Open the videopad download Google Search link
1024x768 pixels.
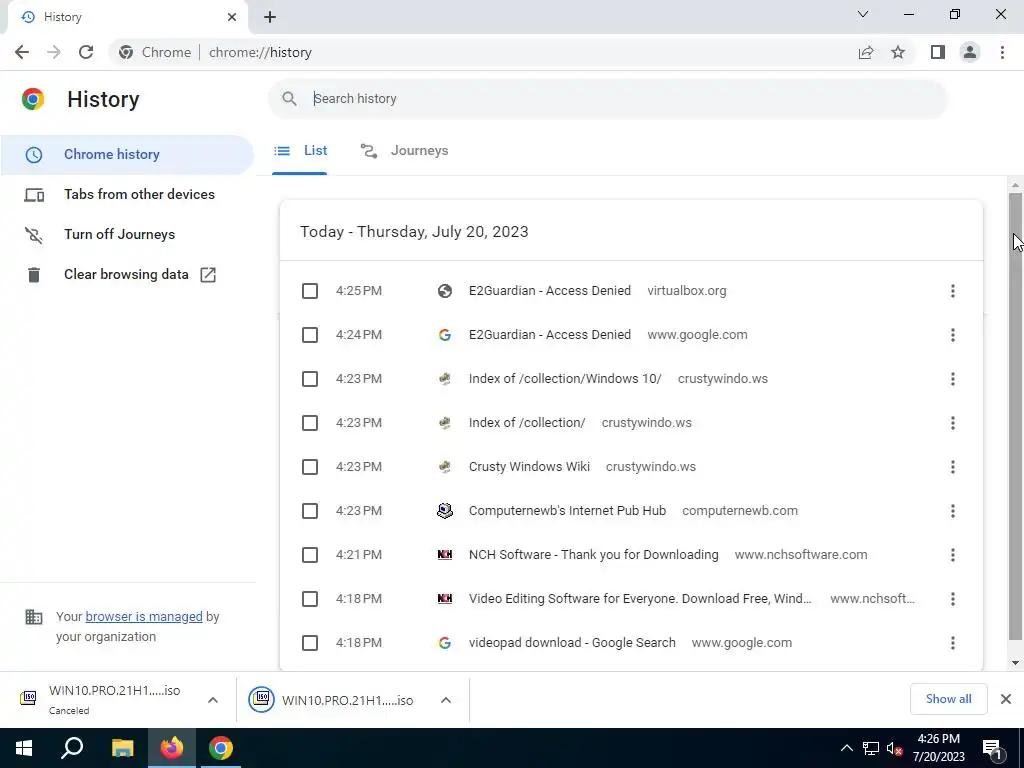coord(572,643)
